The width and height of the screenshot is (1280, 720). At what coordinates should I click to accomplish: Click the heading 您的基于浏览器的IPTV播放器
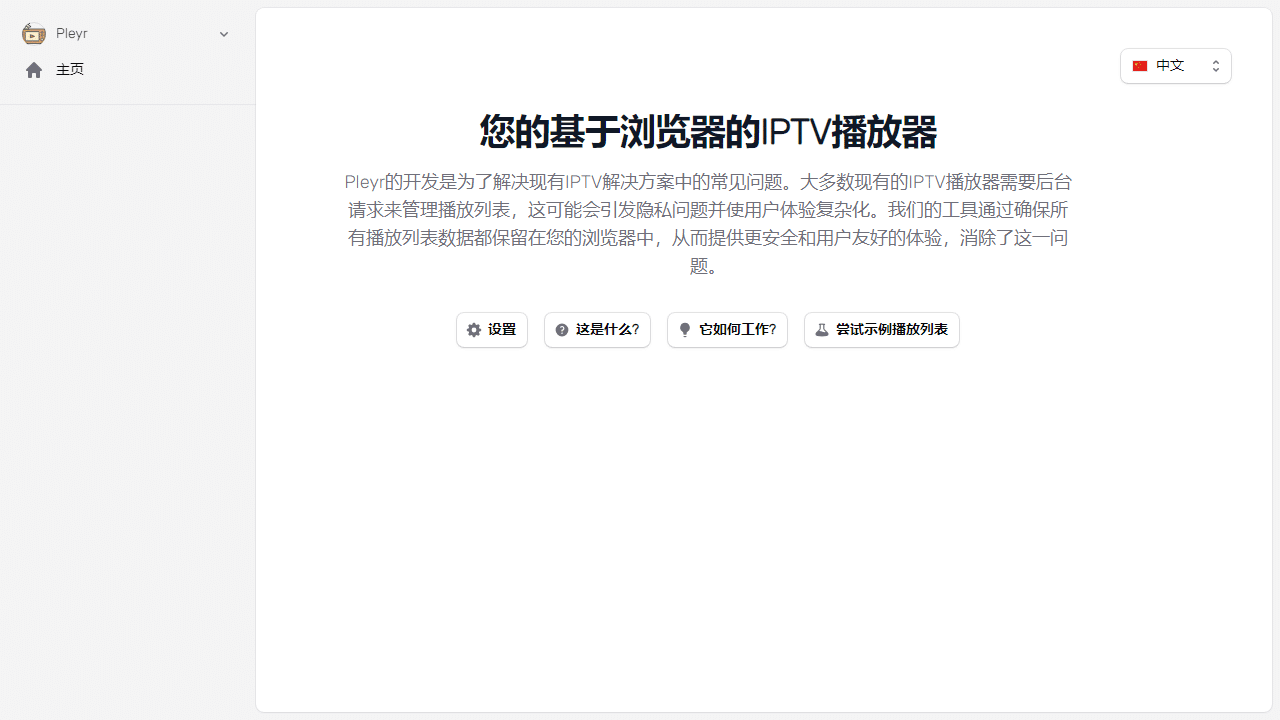[x=708, y=132]
